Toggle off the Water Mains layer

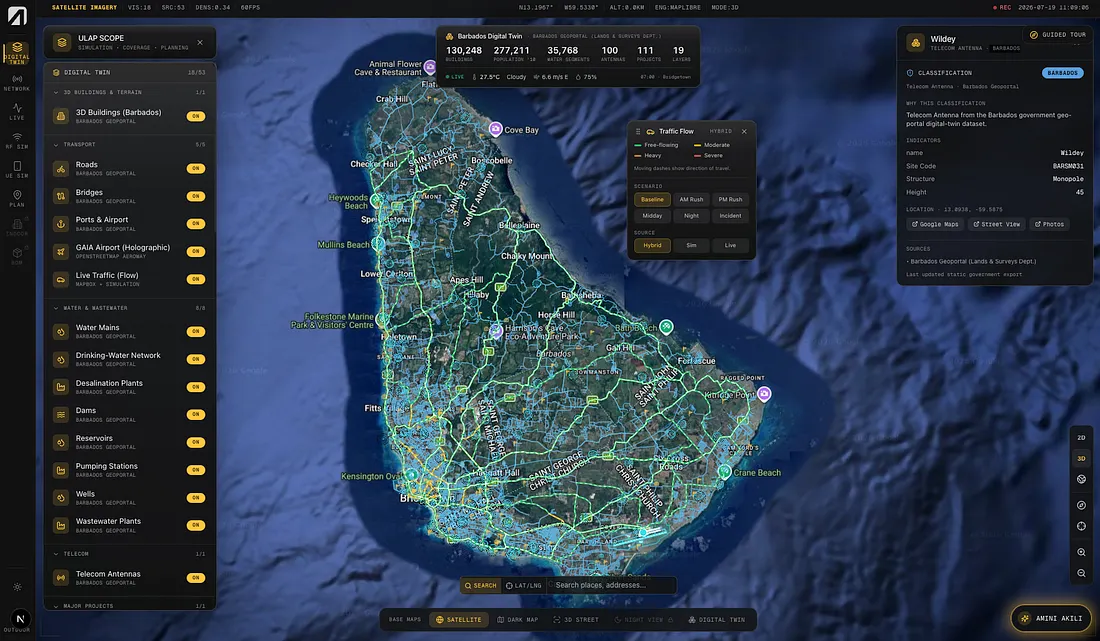tap(196, 331)
